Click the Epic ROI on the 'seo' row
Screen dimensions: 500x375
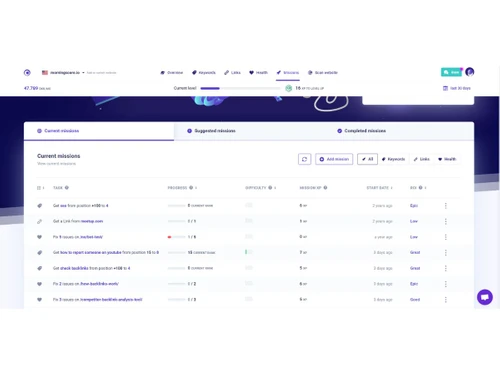point(414,206)
